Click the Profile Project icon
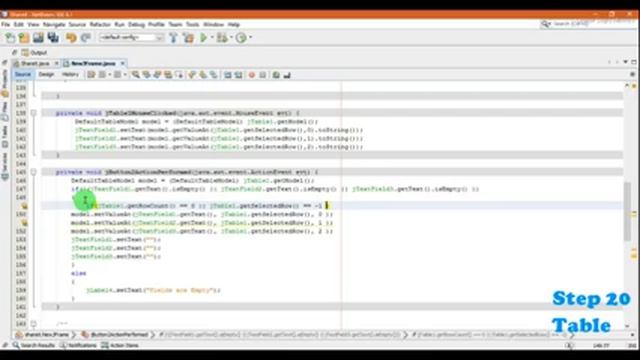Viewport: 640px width, 360px height. [241, 38]
